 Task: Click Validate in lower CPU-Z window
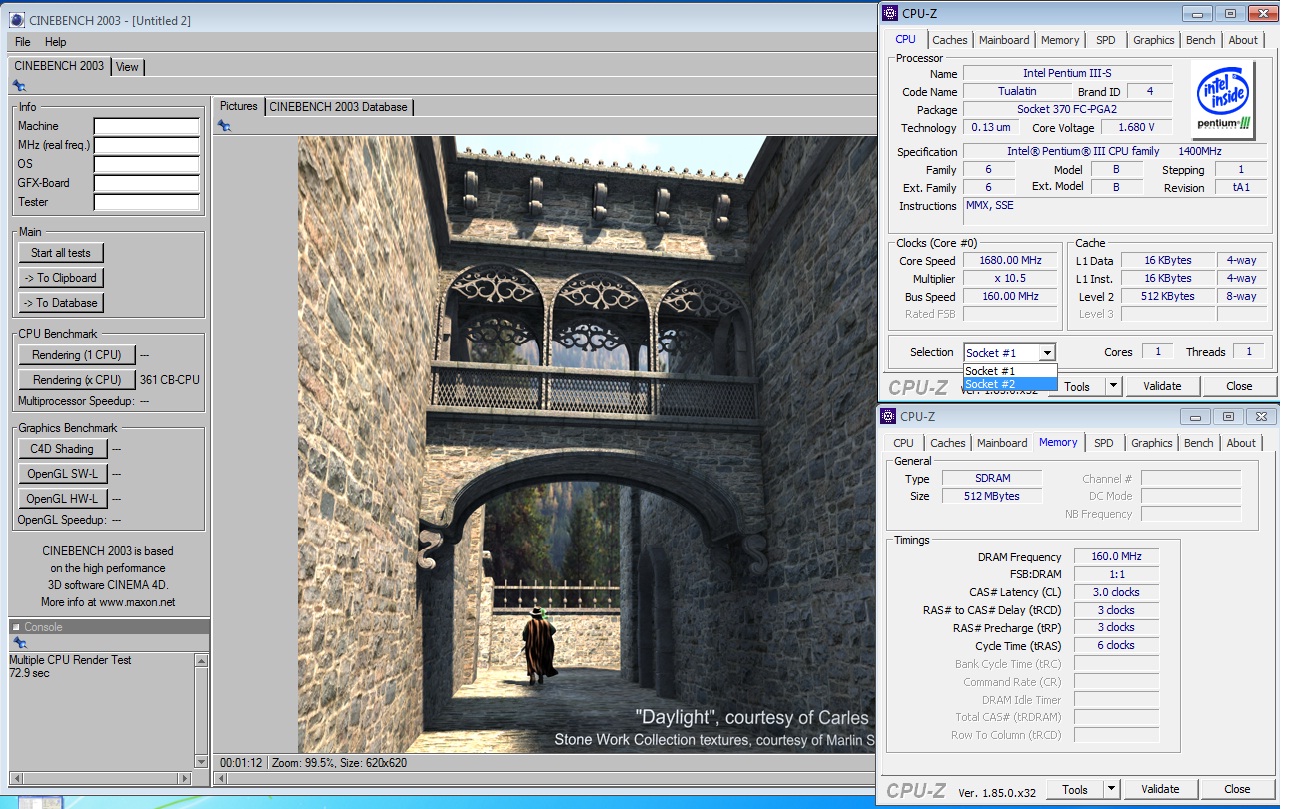[1160, 789]
